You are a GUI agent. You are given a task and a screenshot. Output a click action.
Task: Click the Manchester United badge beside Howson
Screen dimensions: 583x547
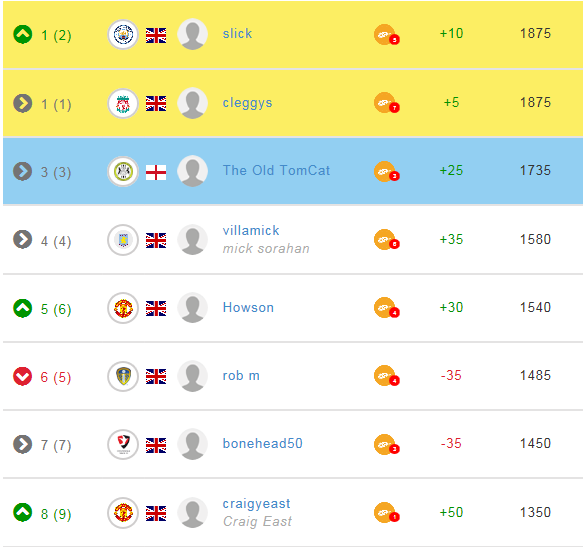click(x=123, y=308)
